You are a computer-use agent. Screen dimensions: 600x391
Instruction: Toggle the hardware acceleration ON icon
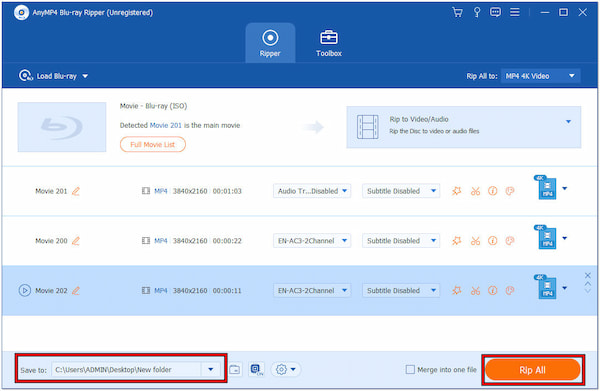click(256, 370)
